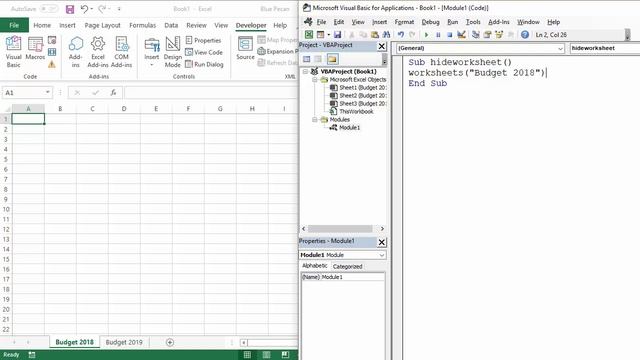Select cell A1 in the worksheet
Viewport: 640px width, 360px height.
tap(28, 119)
